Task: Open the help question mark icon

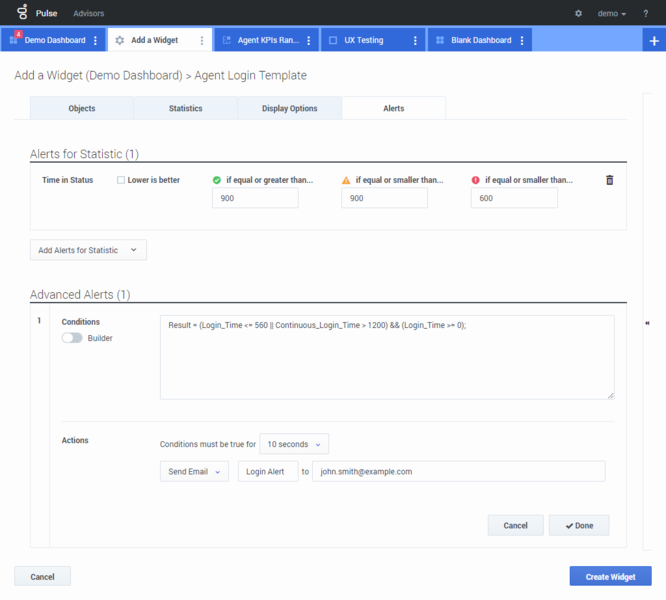Action: (645, 14)
